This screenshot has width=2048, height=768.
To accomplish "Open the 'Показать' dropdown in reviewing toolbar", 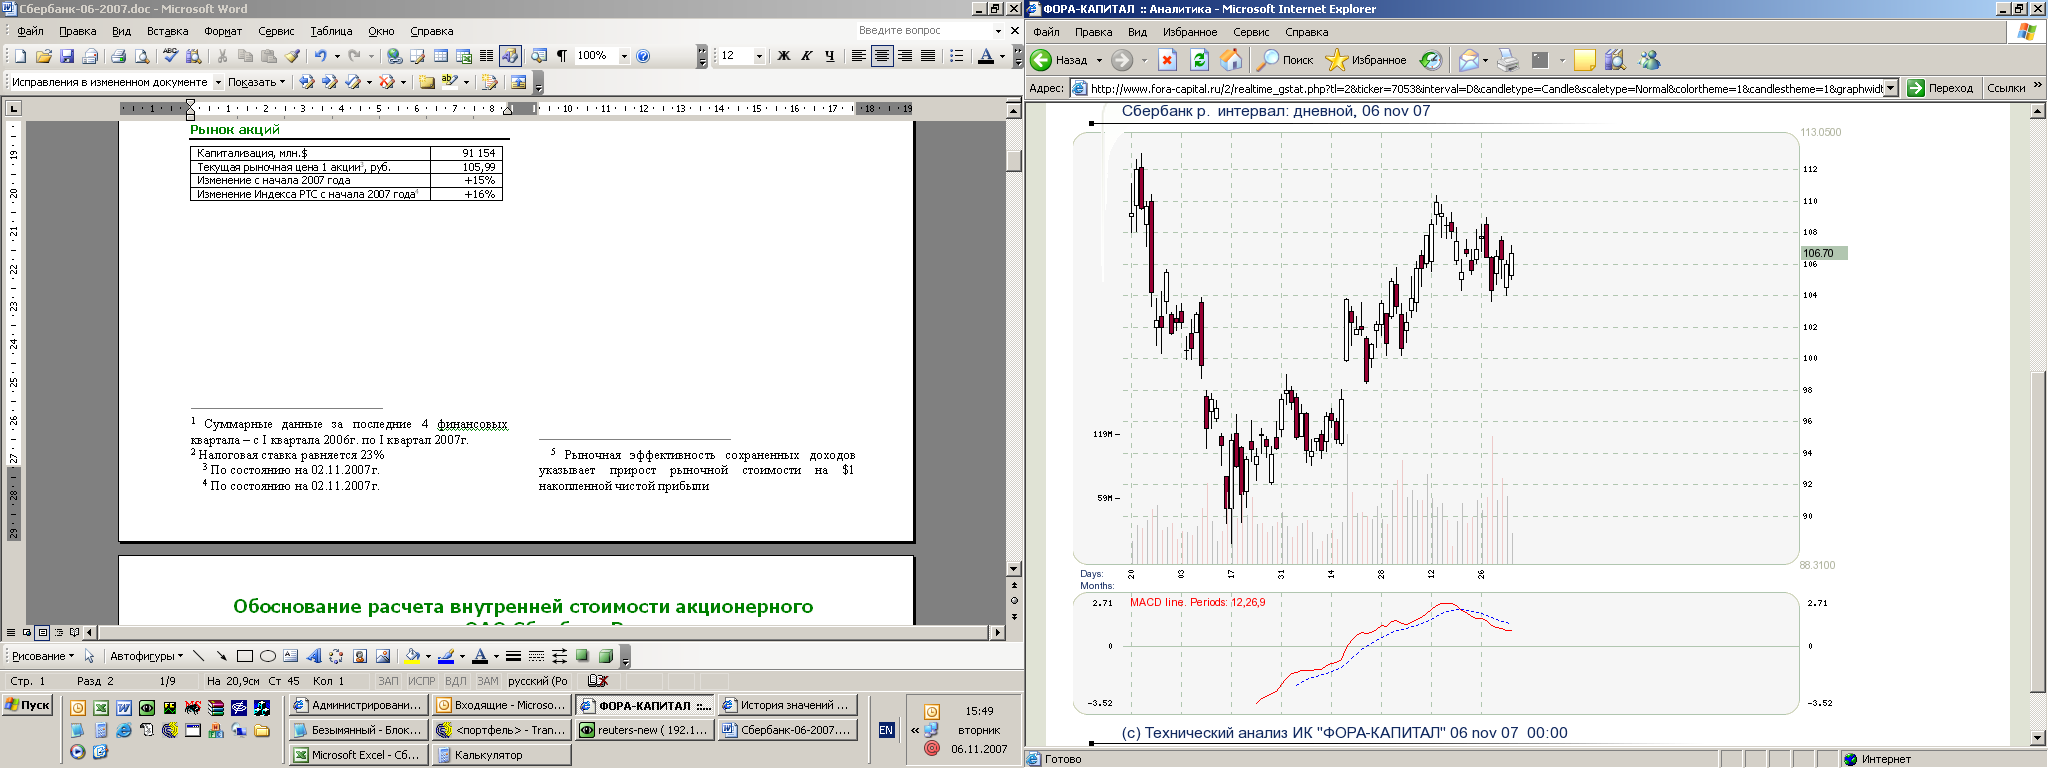I will click(x=257, y=82).
